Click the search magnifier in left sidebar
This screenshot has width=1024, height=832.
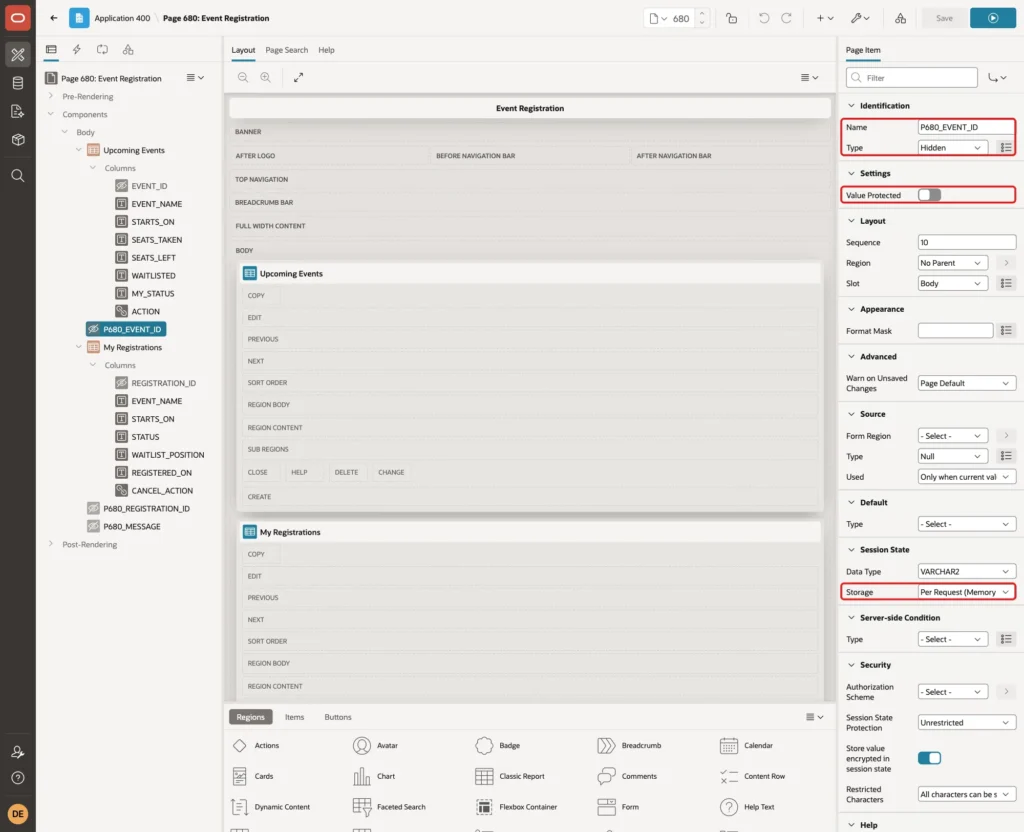(x=18, y=176)
